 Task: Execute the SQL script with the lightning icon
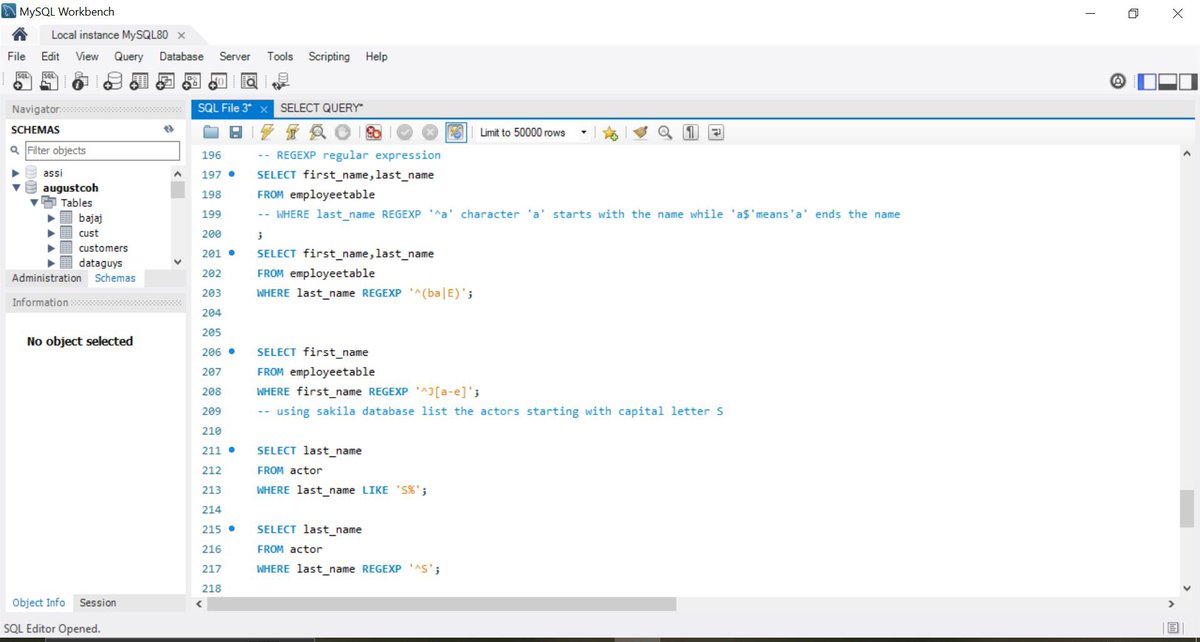point(267,131)
